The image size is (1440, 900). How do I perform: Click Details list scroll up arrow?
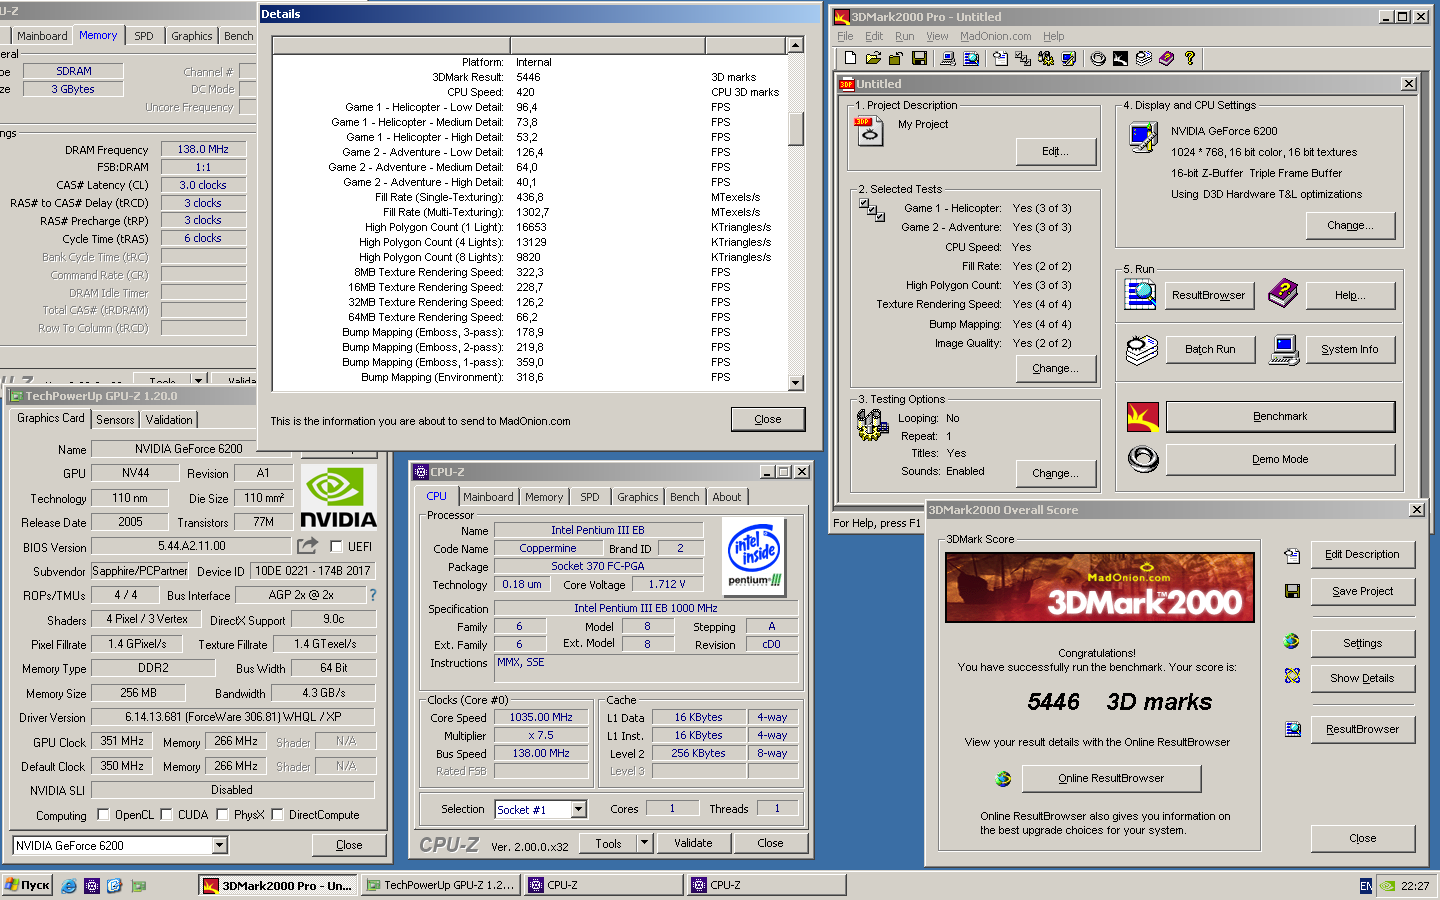click(796, 45)
